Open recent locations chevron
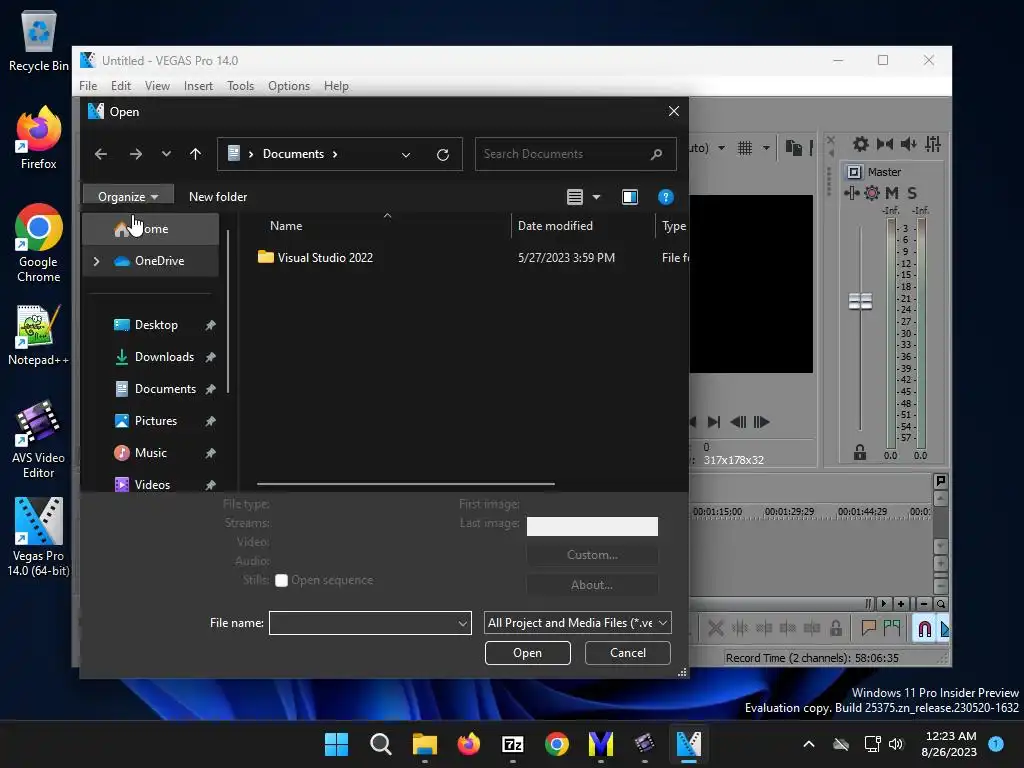1024x768 pixels. [x=166, y=154]
